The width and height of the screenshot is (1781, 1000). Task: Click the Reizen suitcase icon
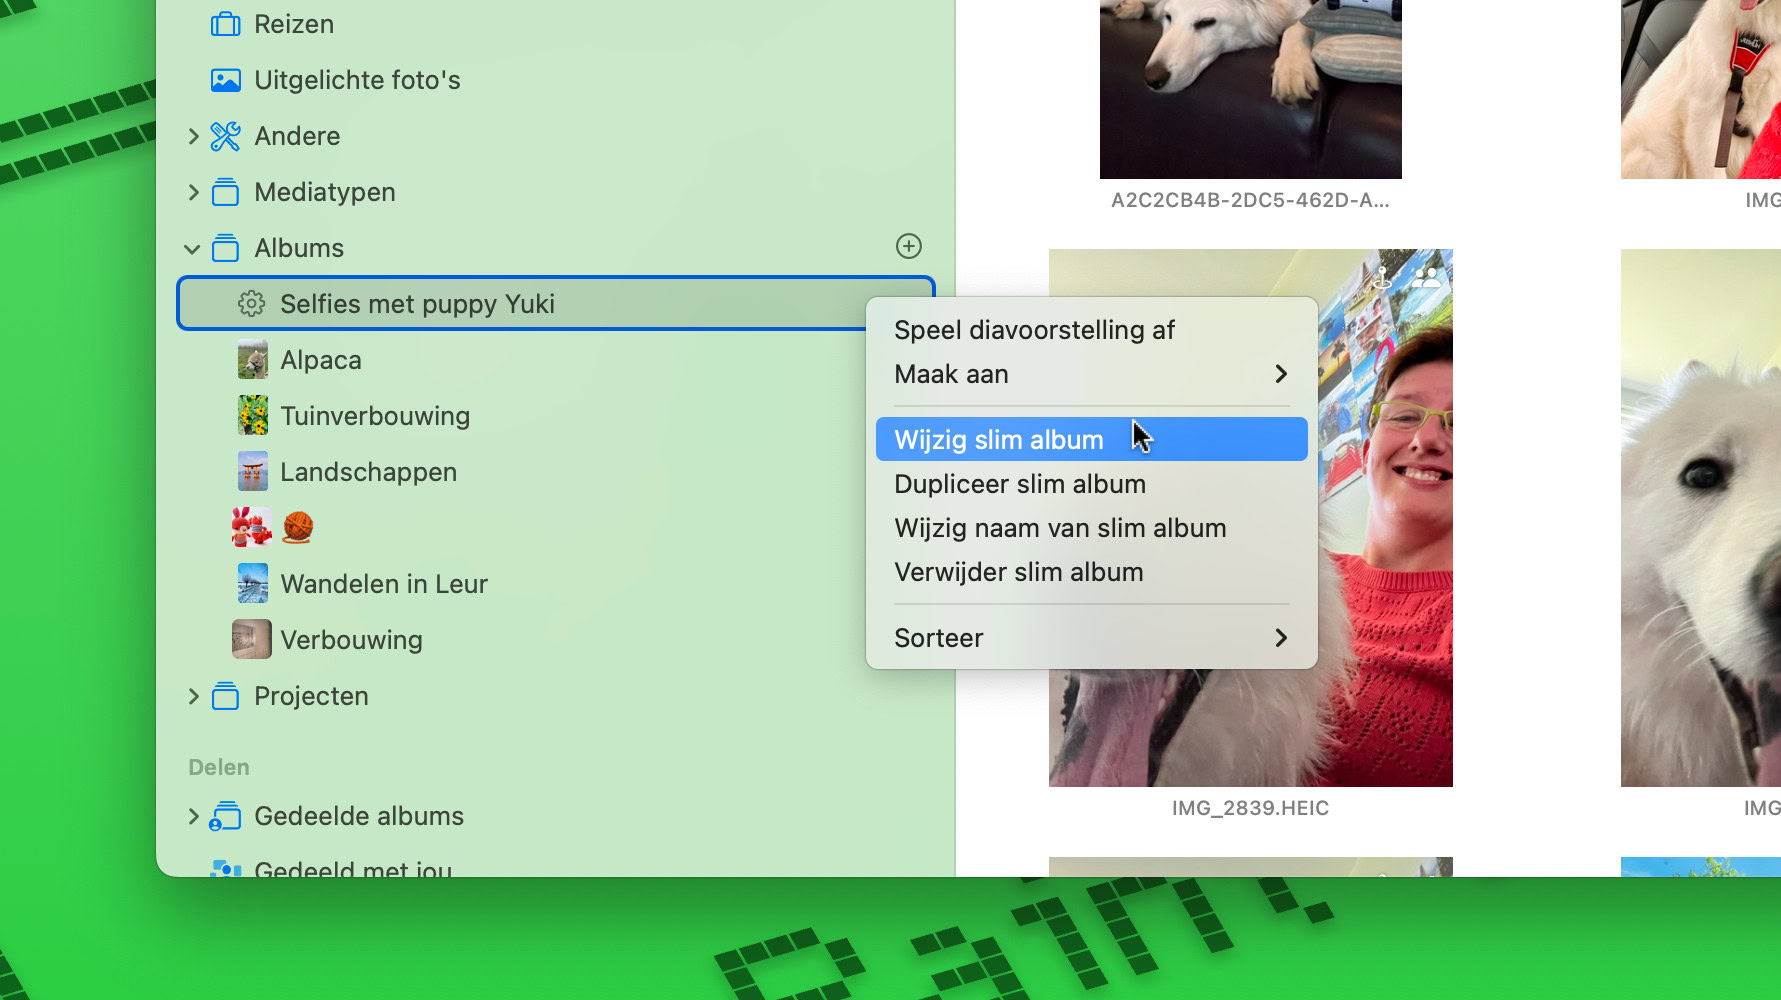pyautogui.click(x=225, y=24)
